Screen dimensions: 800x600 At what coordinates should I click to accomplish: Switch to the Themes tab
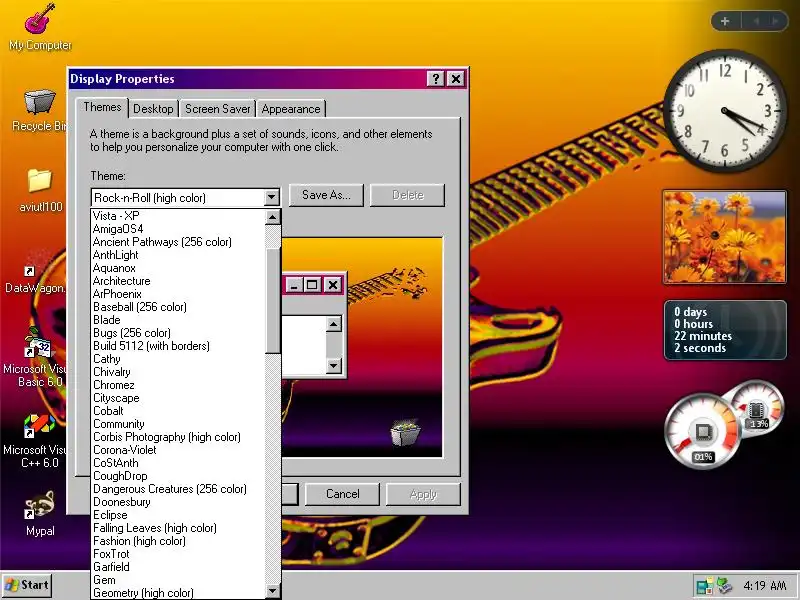click(102, 107)
